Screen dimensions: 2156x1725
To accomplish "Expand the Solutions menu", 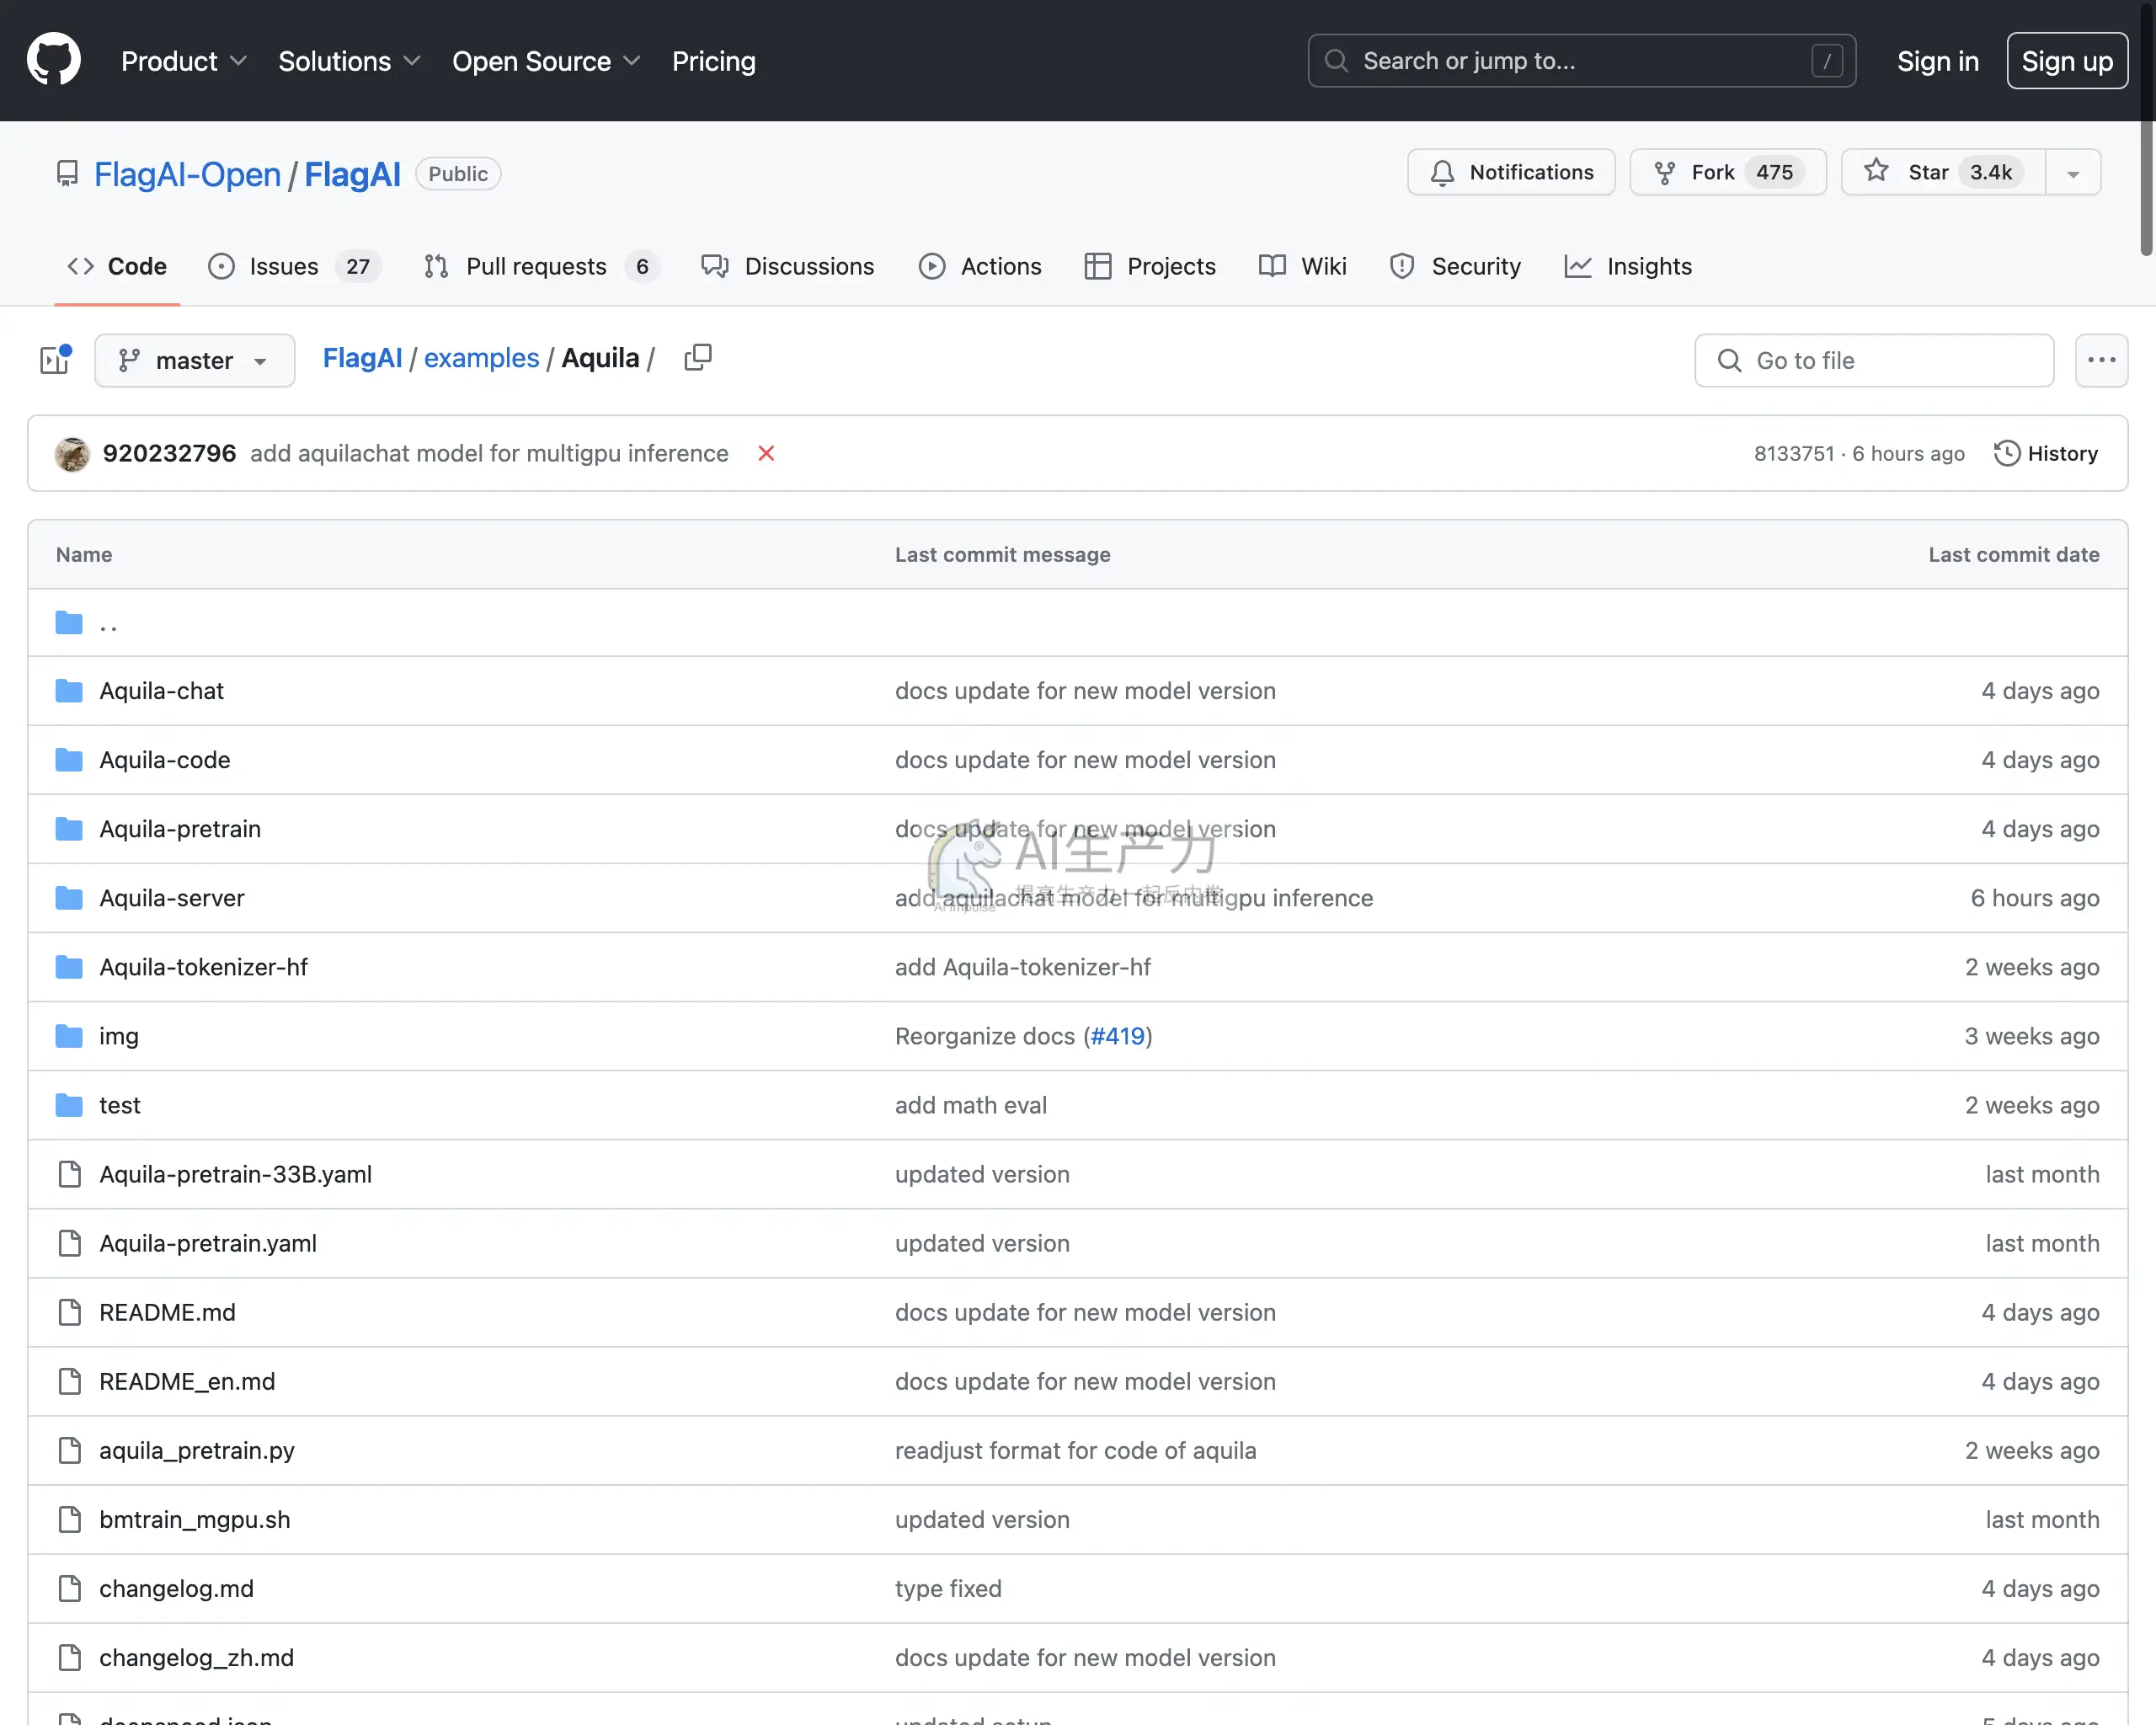I will tap(349, 61).
